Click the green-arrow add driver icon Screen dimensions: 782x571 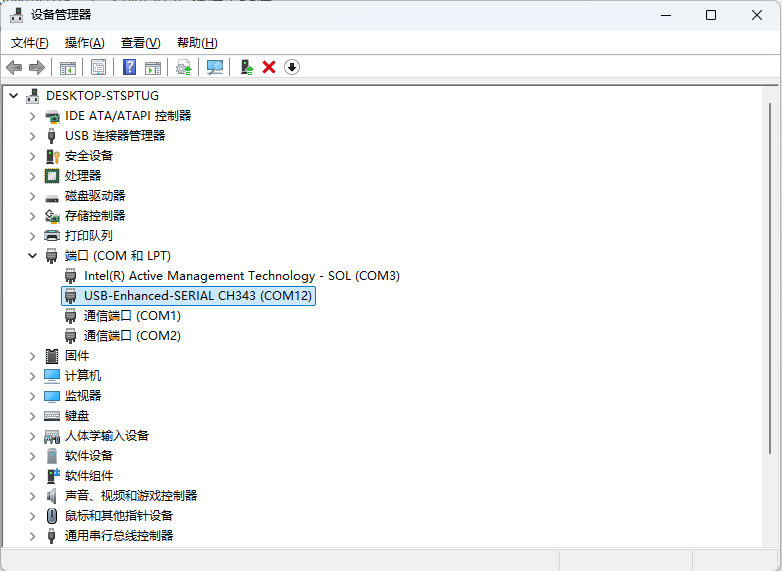(x=247, y=67)
